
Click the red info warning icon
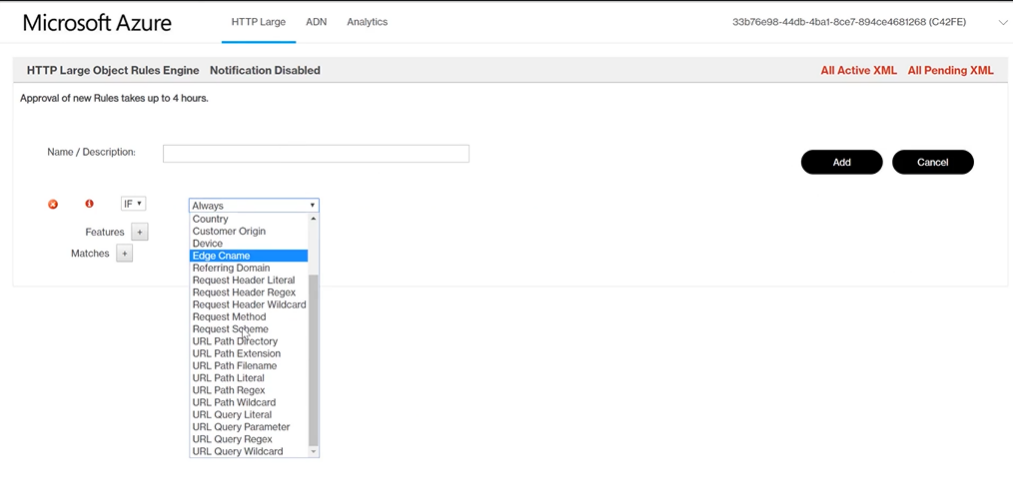[89, 204]
